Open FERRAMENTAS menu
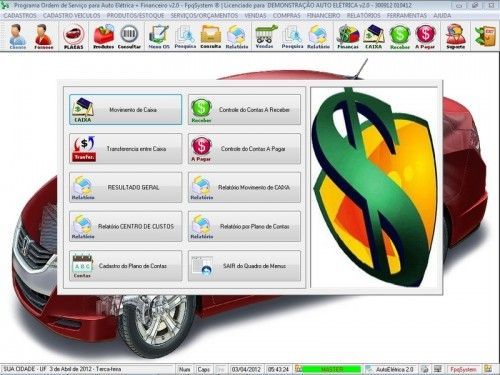The width and height of the screenshot is (500, 375). 407,16
